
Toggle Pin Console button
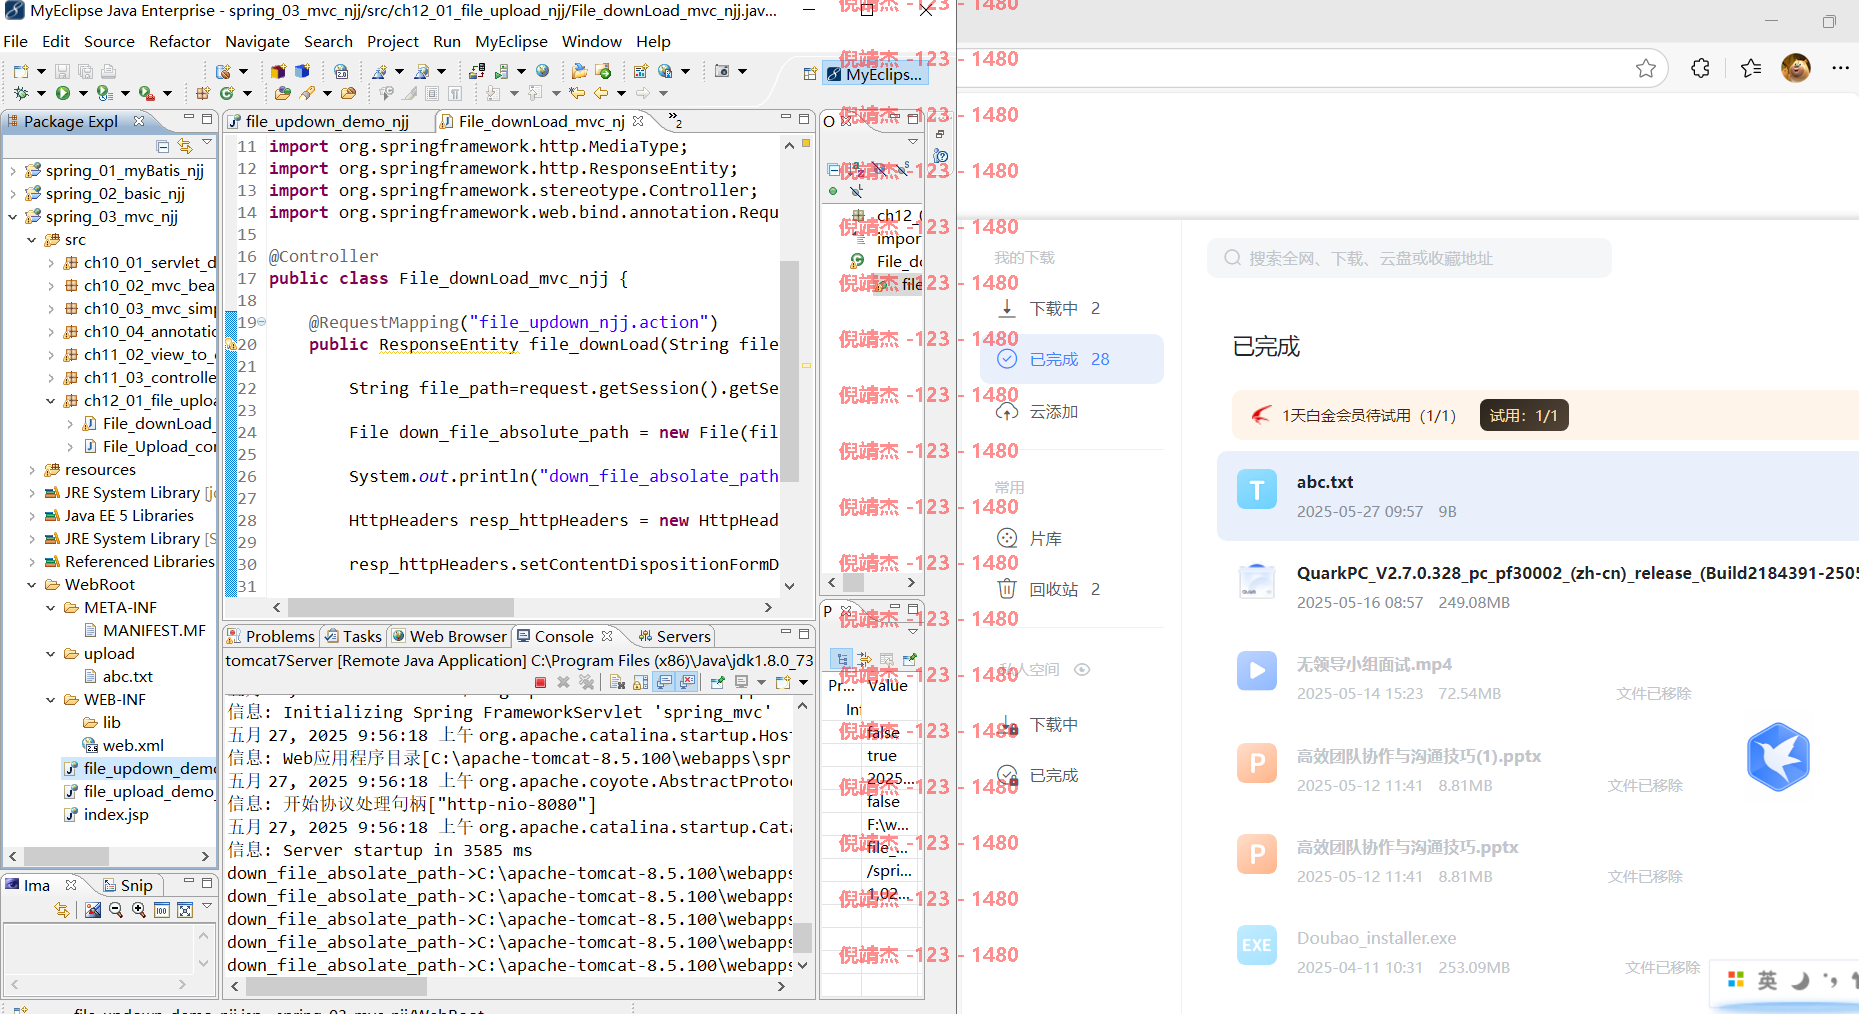pyautogui.click(x=717, y=682)
